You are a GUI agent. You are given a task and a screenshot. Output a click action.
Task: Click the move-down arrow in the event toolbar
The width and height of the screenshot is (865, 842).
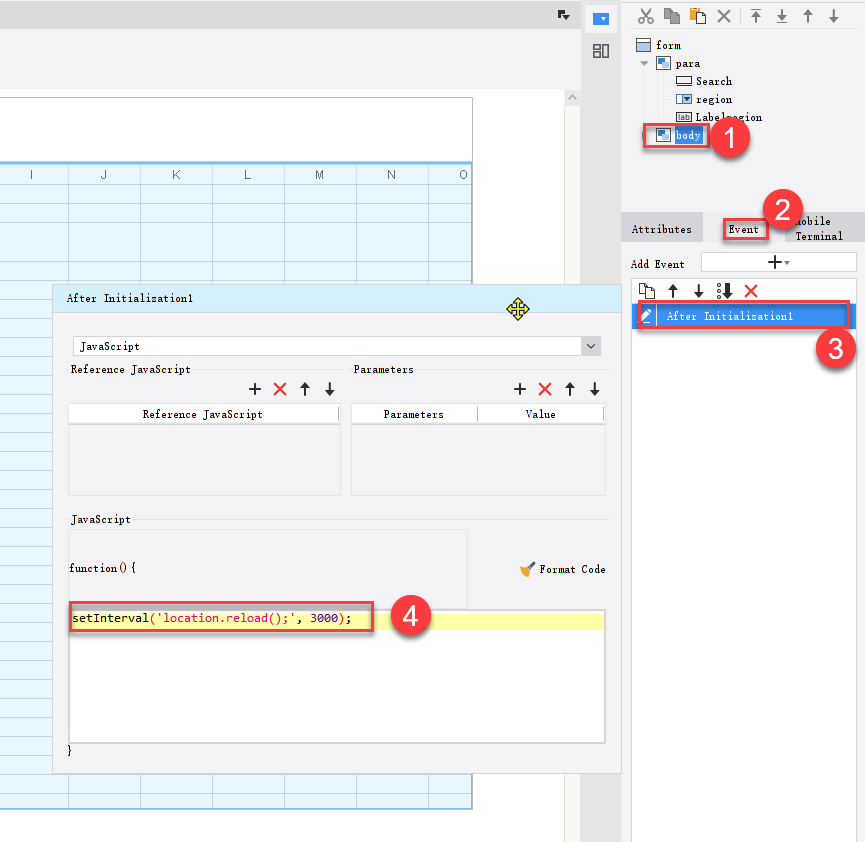698,291
